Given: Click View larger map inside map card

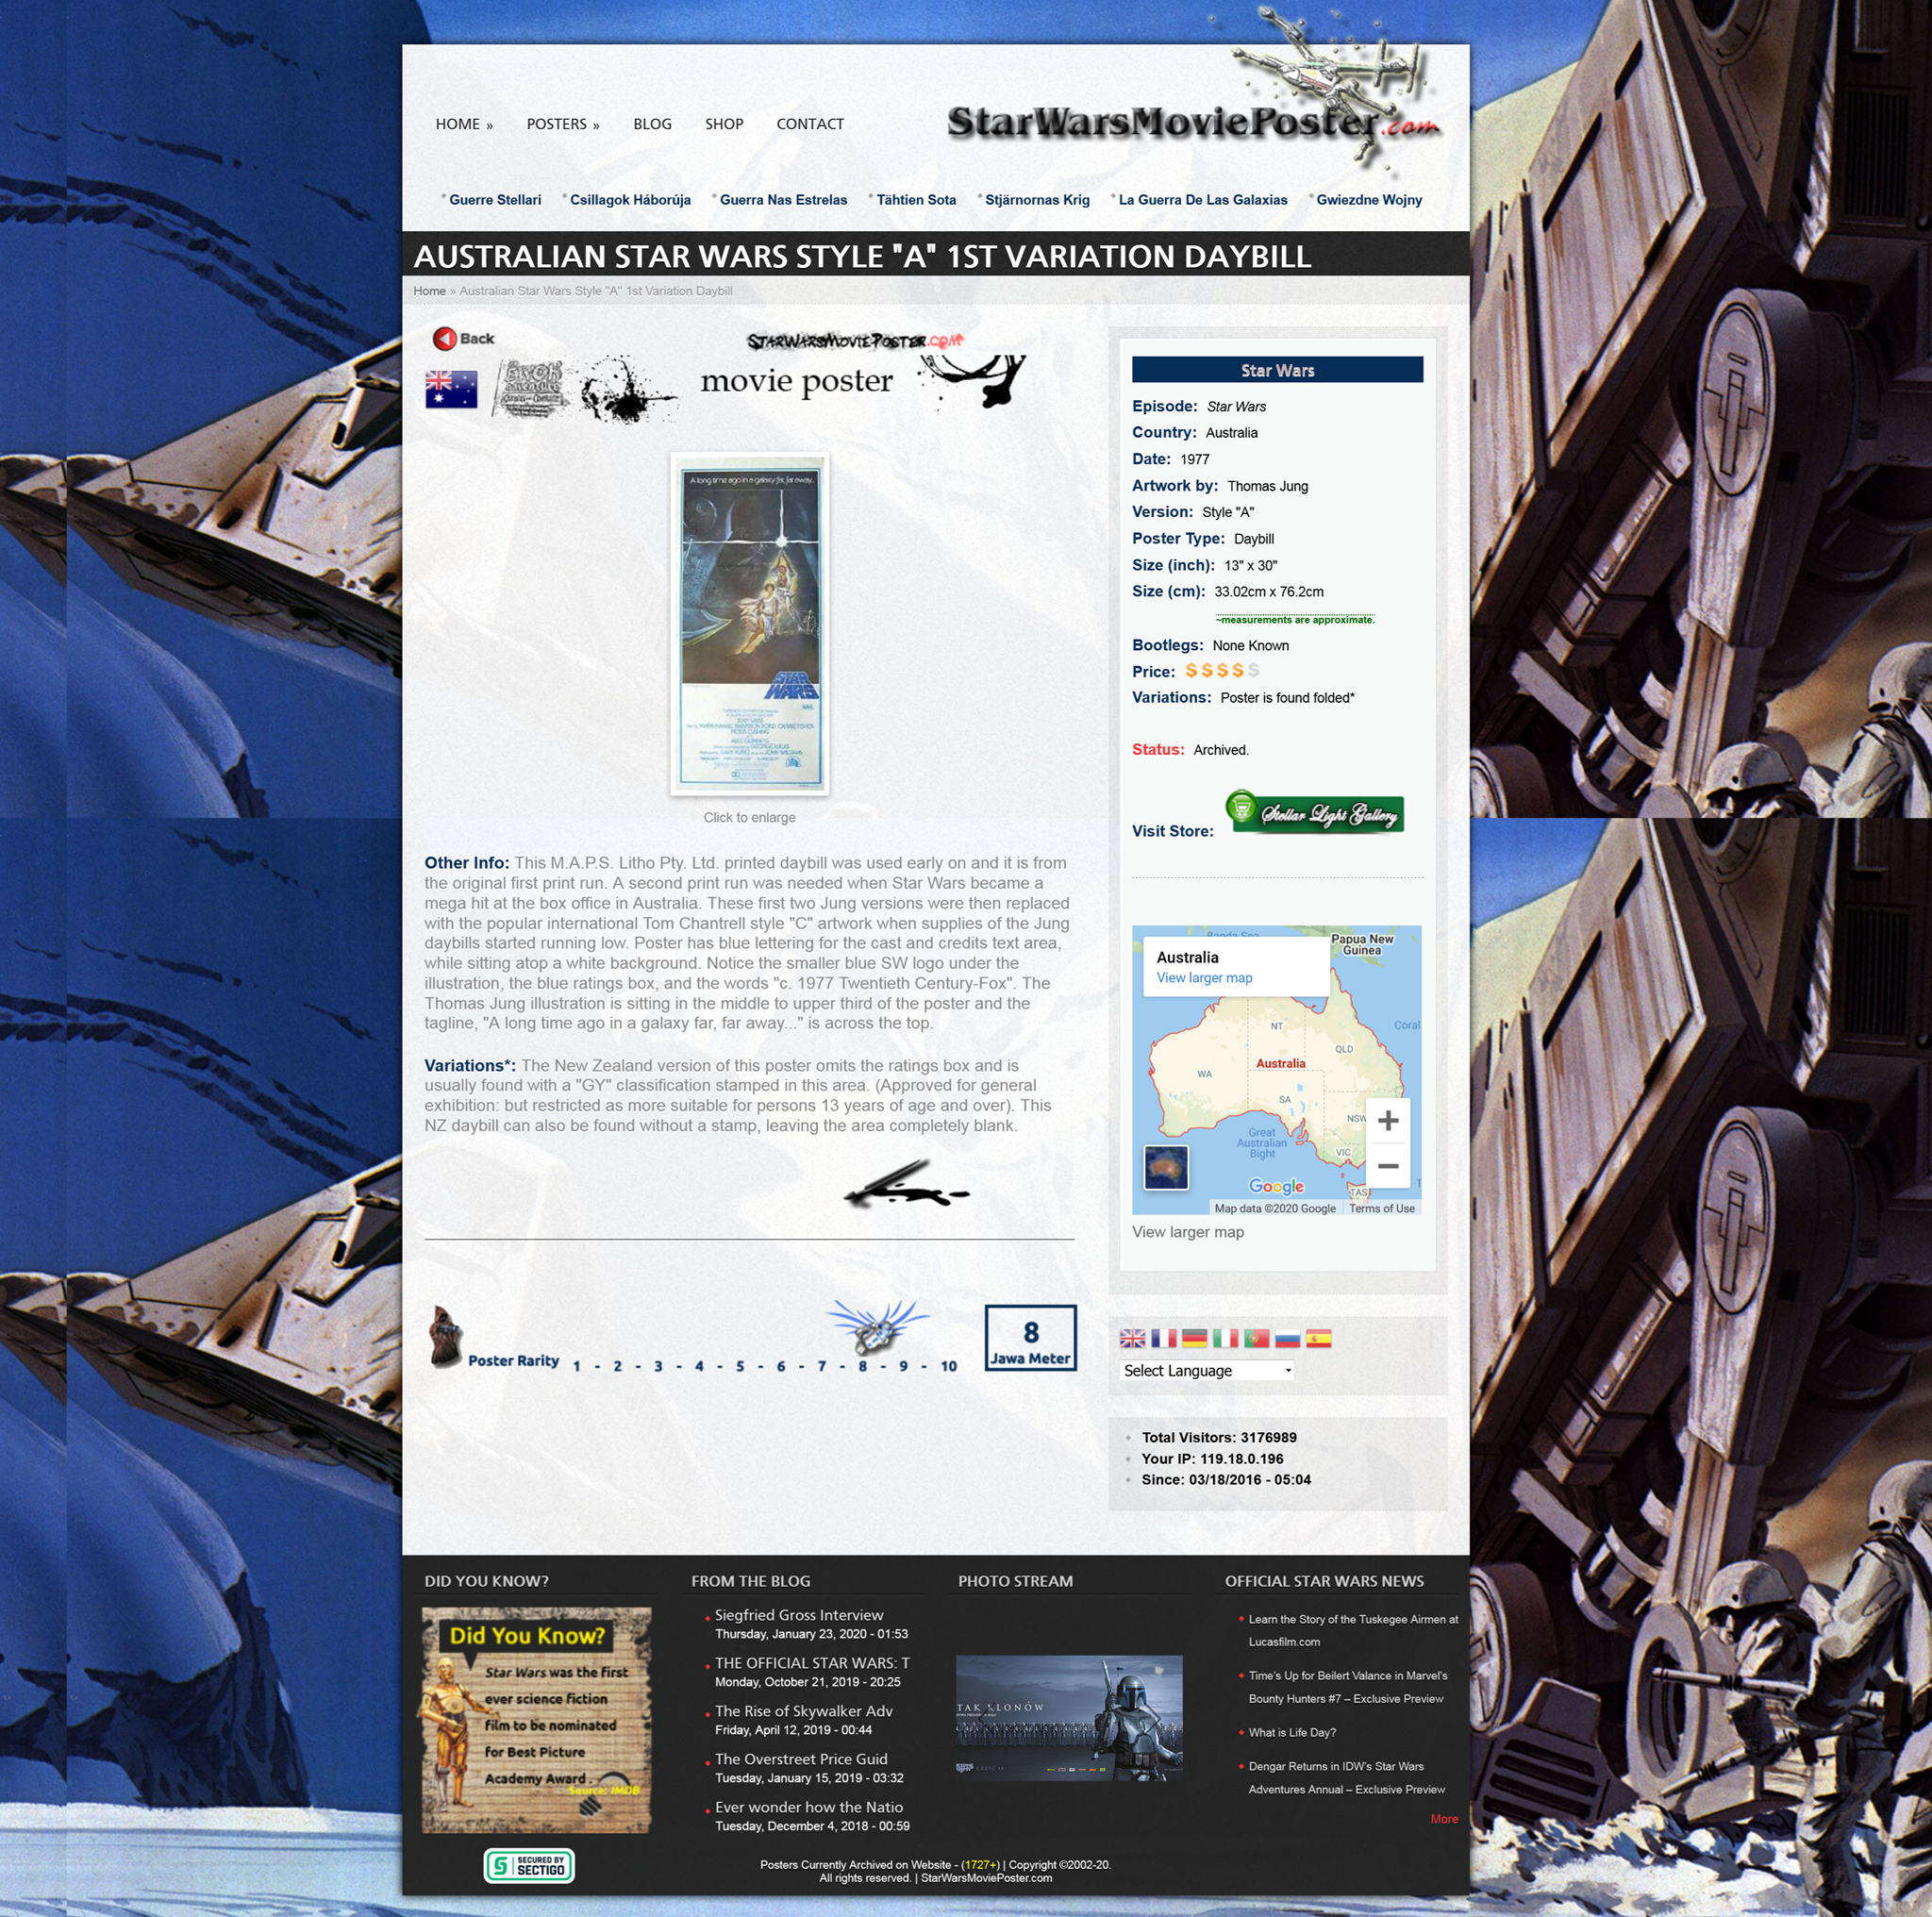Looking at the screenshot, I should pyautogui.click(x=1204, y=978).
